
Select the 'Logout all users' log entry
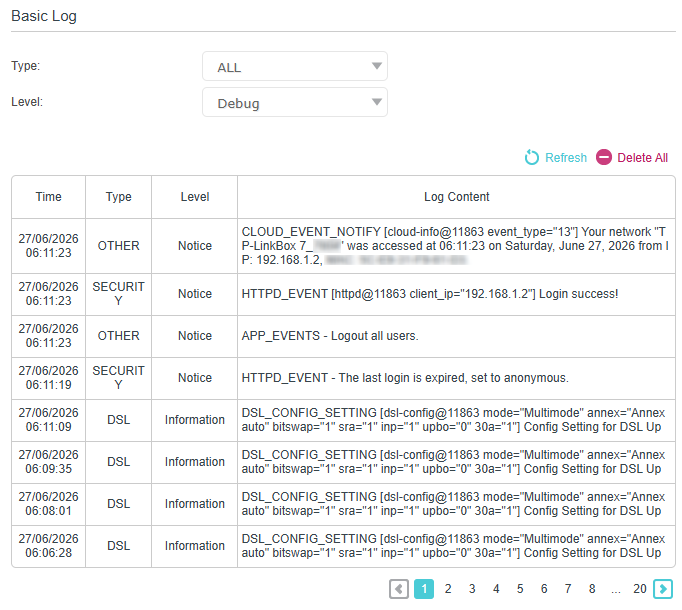pos(456,336)
